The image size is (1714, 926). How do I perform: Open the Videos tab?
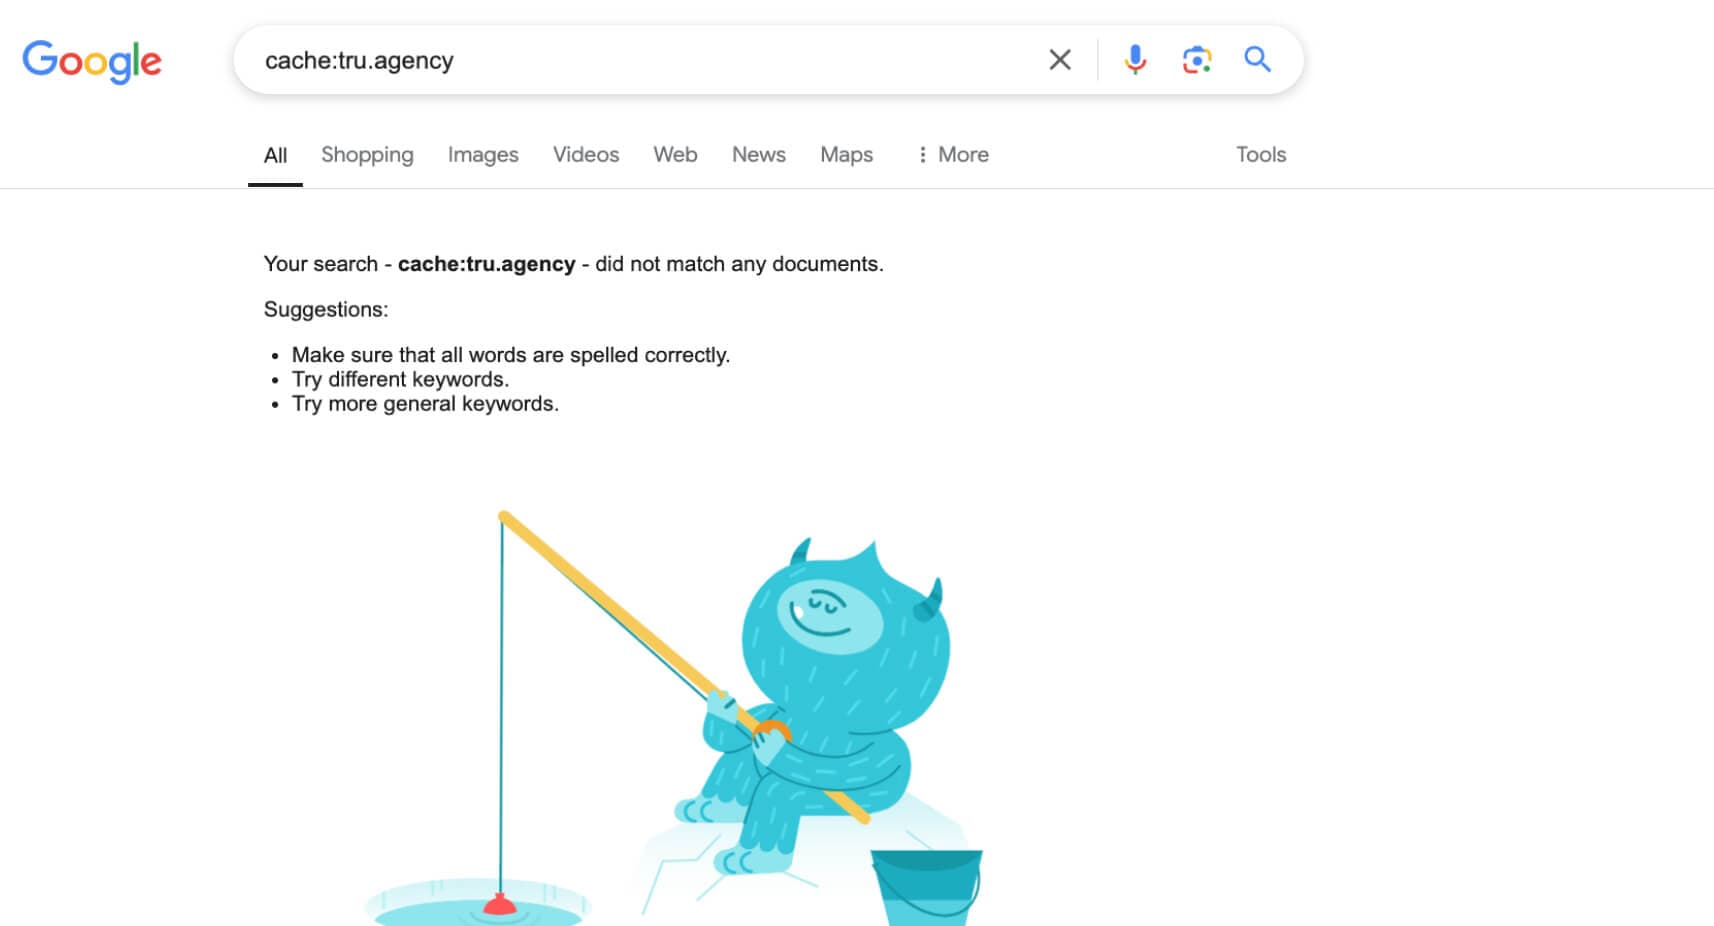tap(586, 155)
